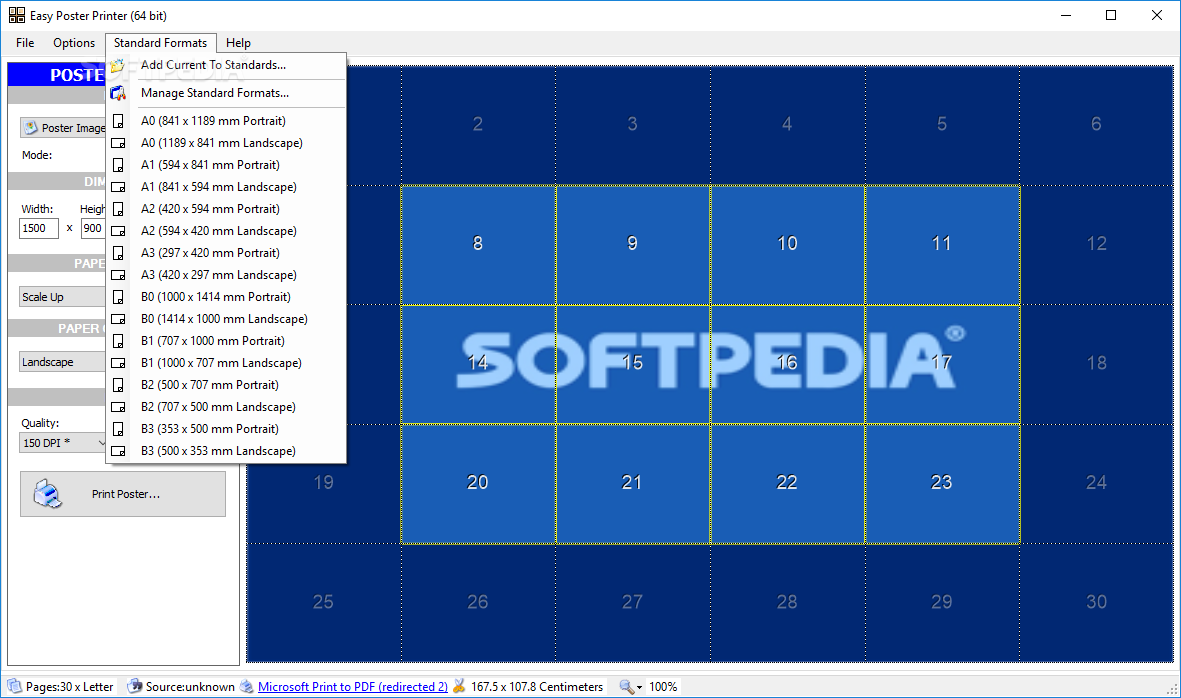The width and height of the screenshot is (1181, 698).
Task: Click landscape icon beside B3 500 x 353
Action: (118, 451)
